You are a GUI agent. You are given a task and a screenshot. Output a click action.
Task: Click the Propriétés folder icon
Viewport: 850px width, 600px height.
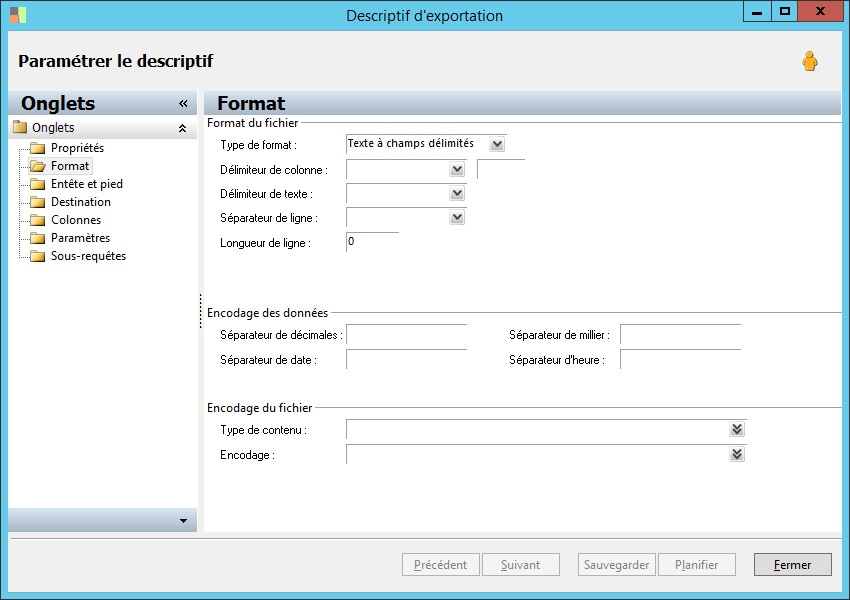(37, 148)
